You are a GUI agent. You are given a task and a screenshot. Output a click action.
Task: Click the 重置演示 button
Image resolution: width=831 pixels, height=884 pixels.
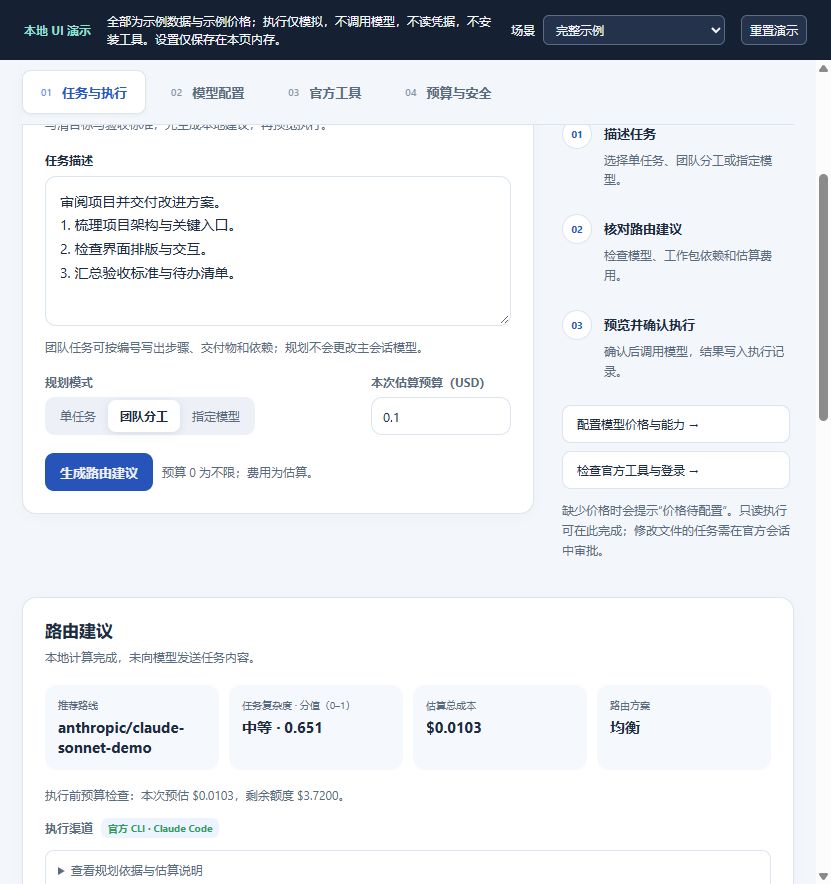click(x=773, y=30)
